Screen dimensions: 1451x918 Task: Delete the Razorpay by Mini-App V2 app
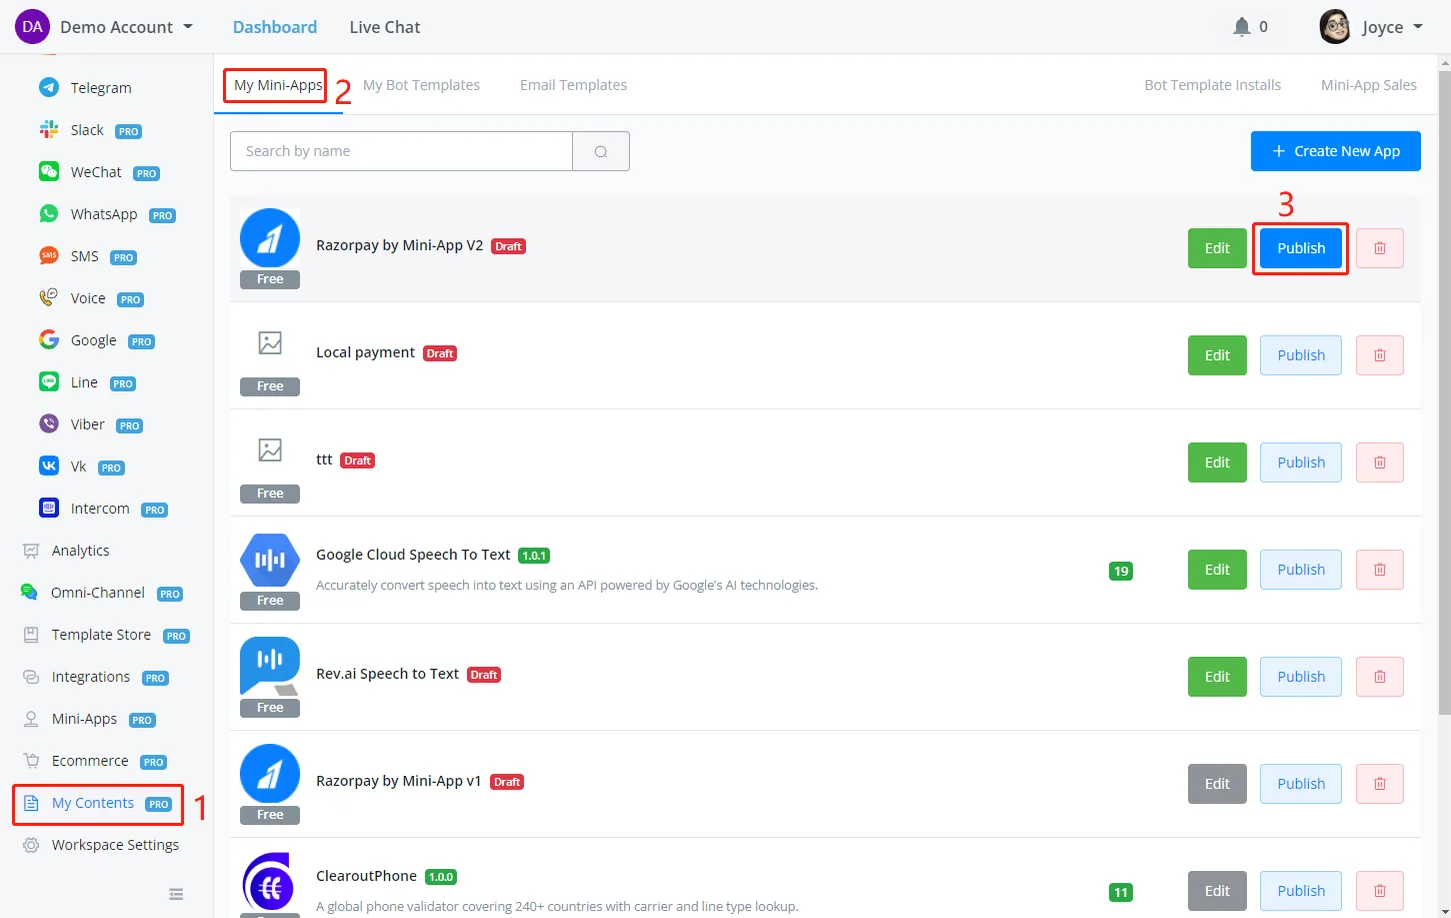[x=1380, y=248]
